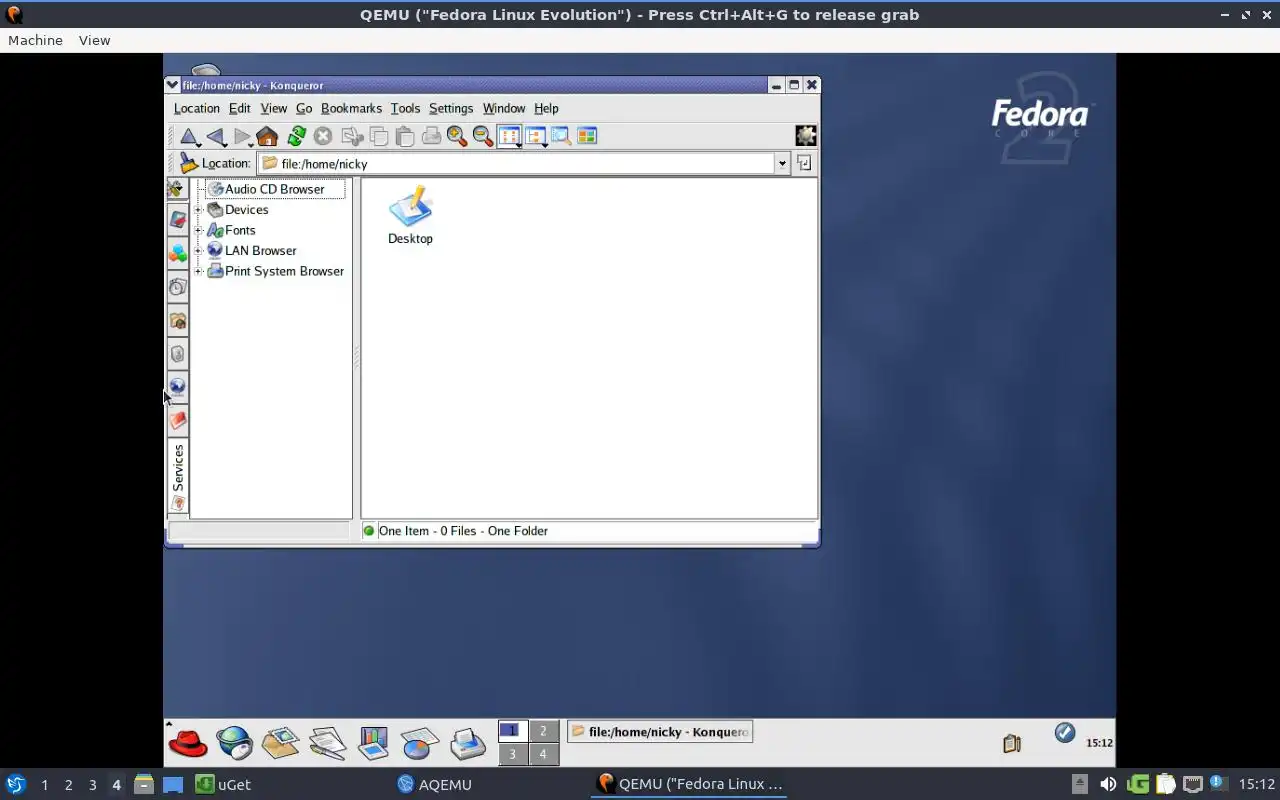Launch word processor pen-and-paper icon
1280x800 pixels.
327,742
